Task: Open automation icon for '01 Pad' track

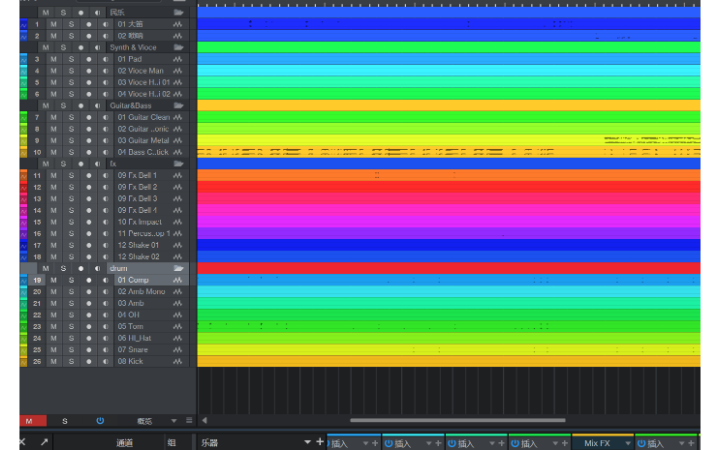Action: point(178,59)
